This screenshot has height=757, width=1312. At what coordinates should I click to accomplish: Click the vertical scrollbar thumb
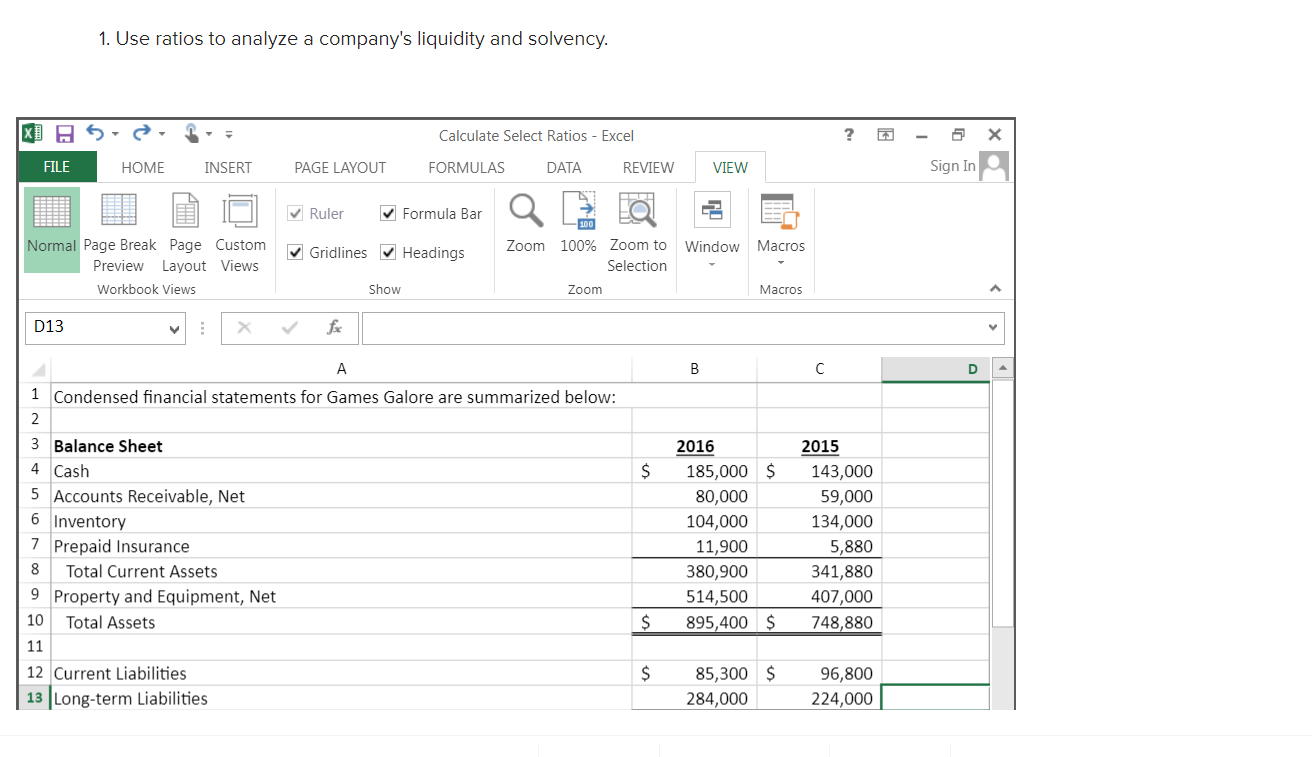(x=1002, y=503)
